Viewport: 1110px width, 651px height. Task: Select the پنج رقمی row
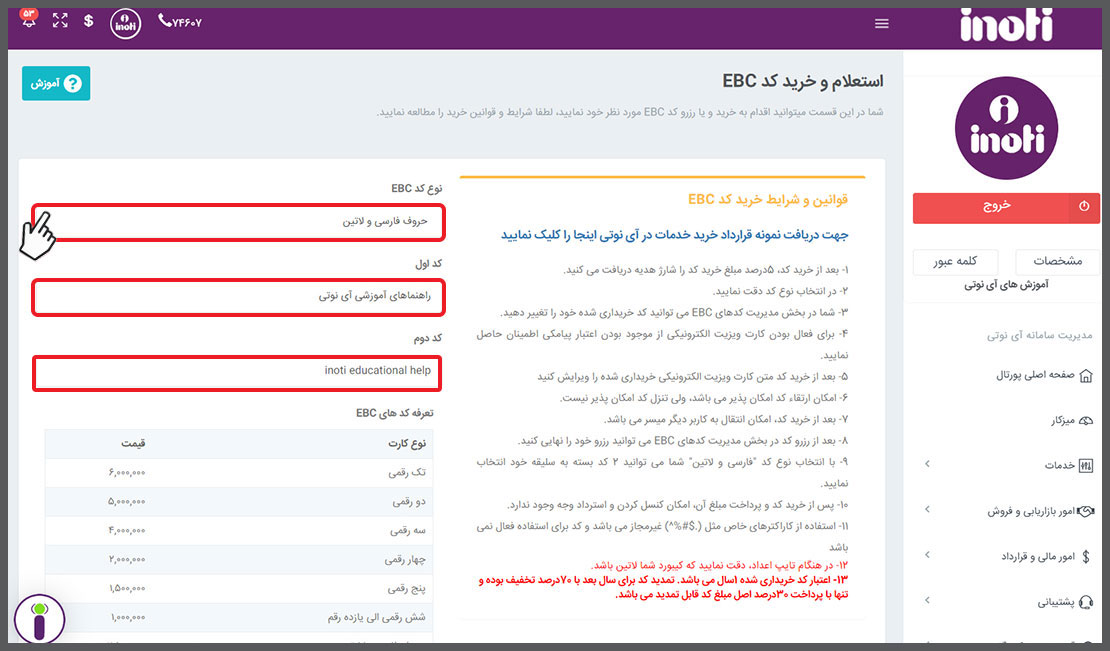[239, 589]
